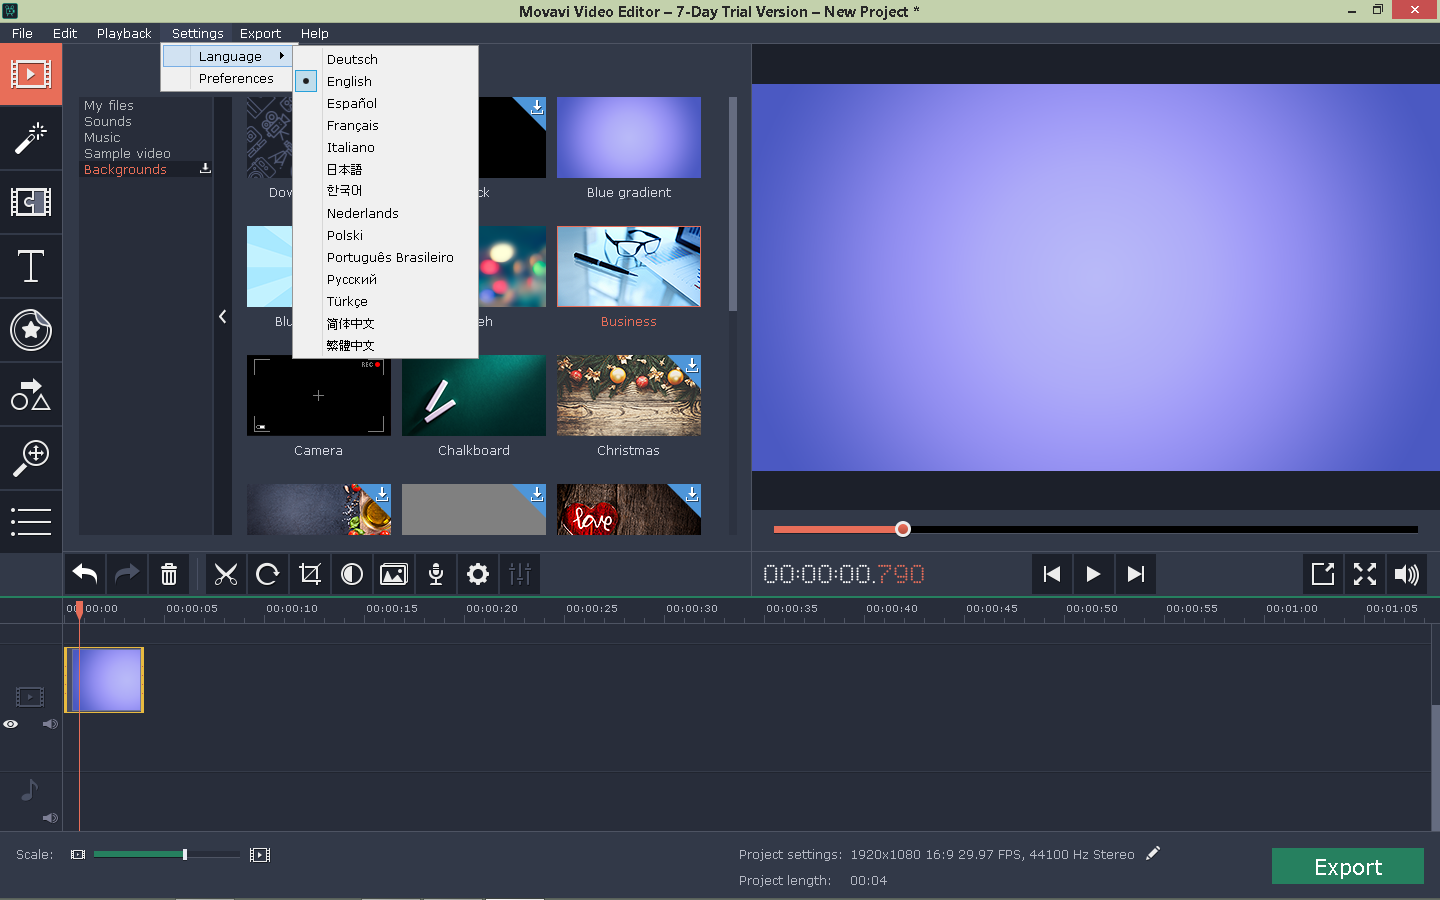Screen dimensions: 1440x900
Task: Select the Business background thumbnail
Action: (629, 267)
